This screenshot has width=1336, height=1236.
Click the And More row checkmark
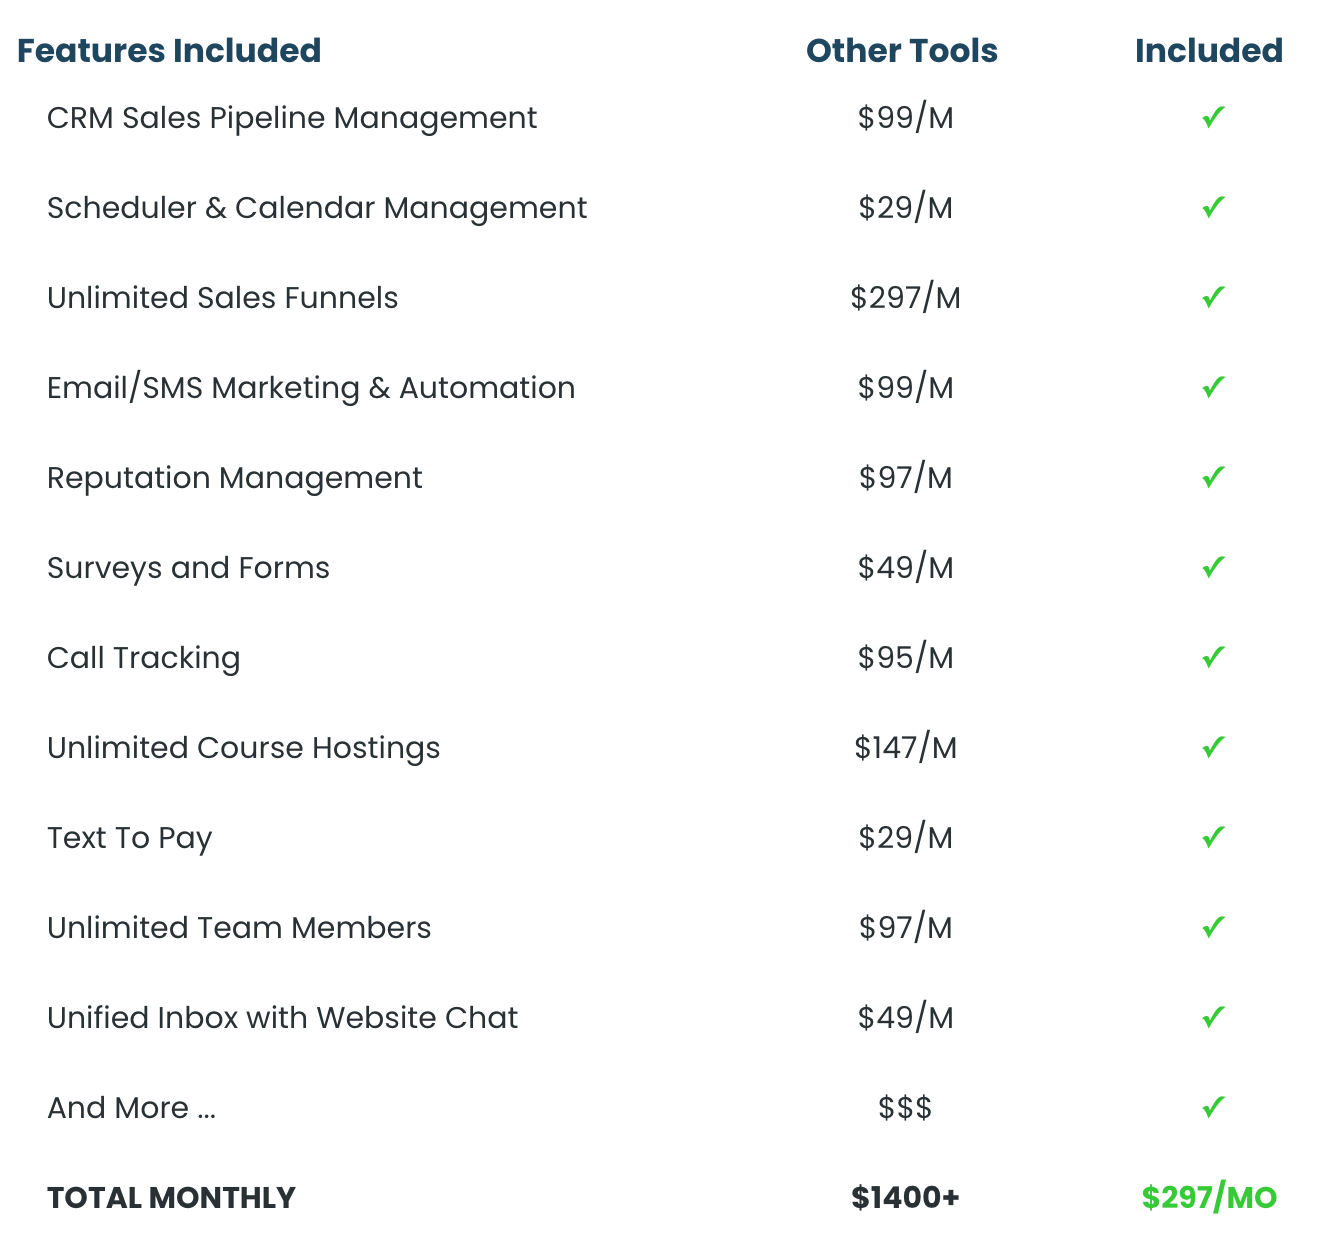(1213, 1108)
